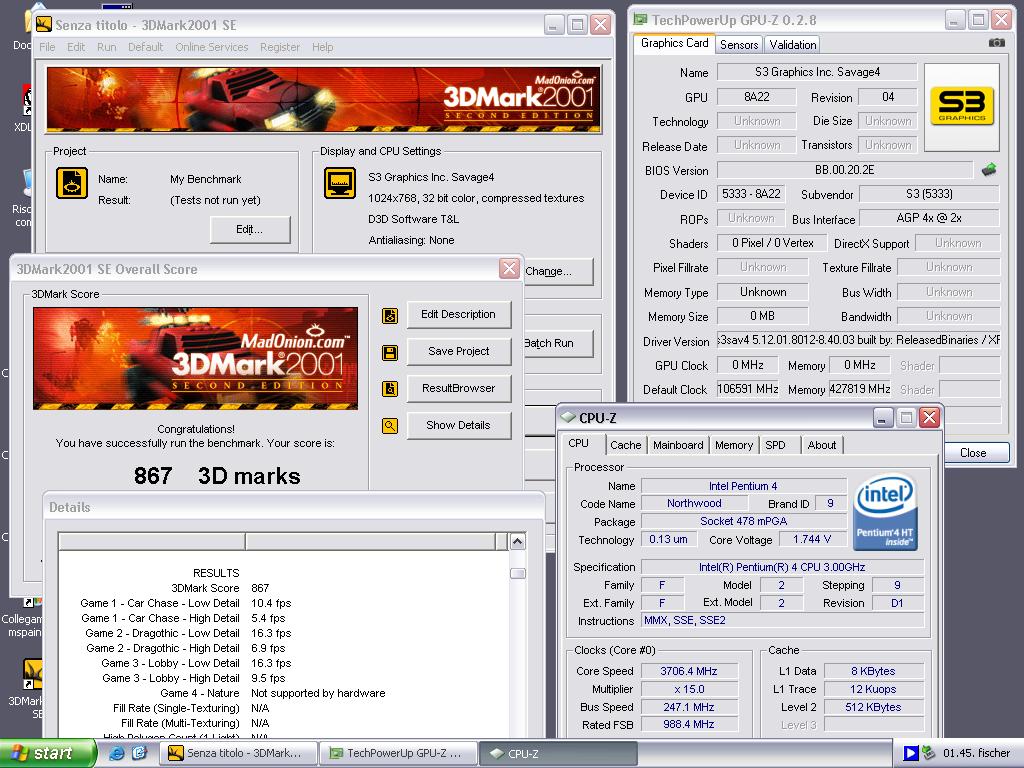Image resolution: width=1024 pixels, height=768 pixels.
Task: Open the 3DMark SE desktop shortcut
Action: point(31,675)
